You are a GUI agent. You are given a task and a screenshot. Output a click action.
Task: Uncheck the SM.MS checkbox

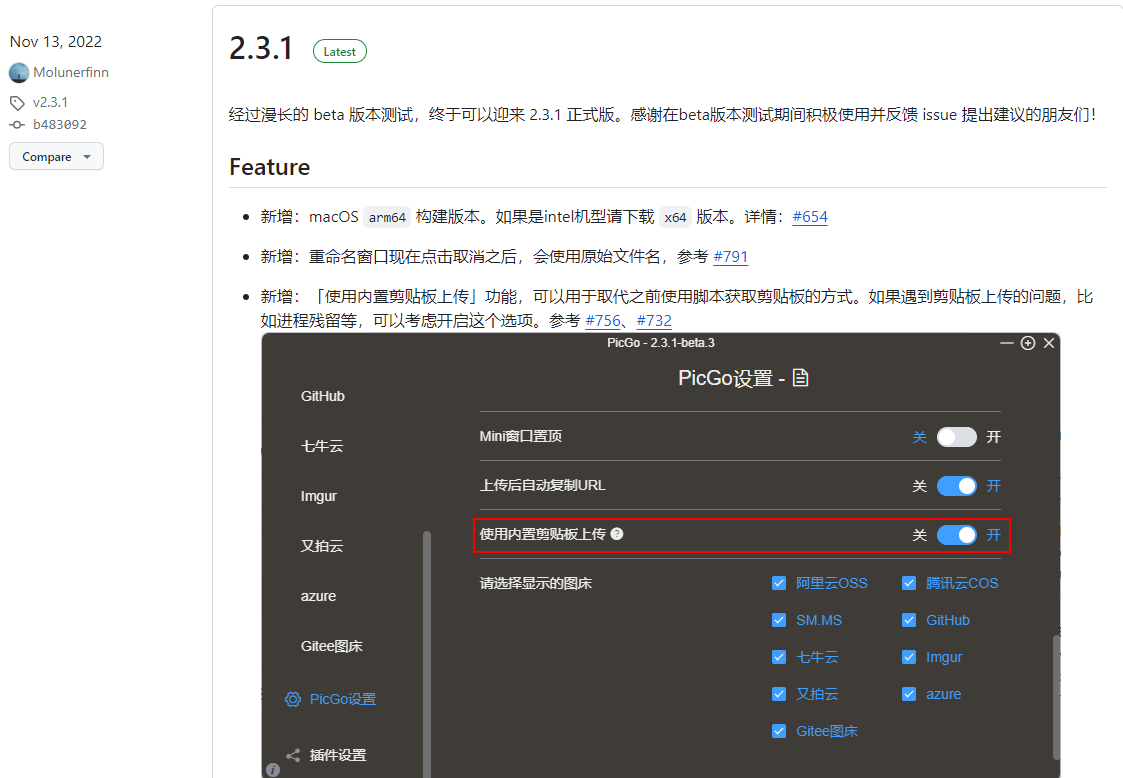coord(779,620)
